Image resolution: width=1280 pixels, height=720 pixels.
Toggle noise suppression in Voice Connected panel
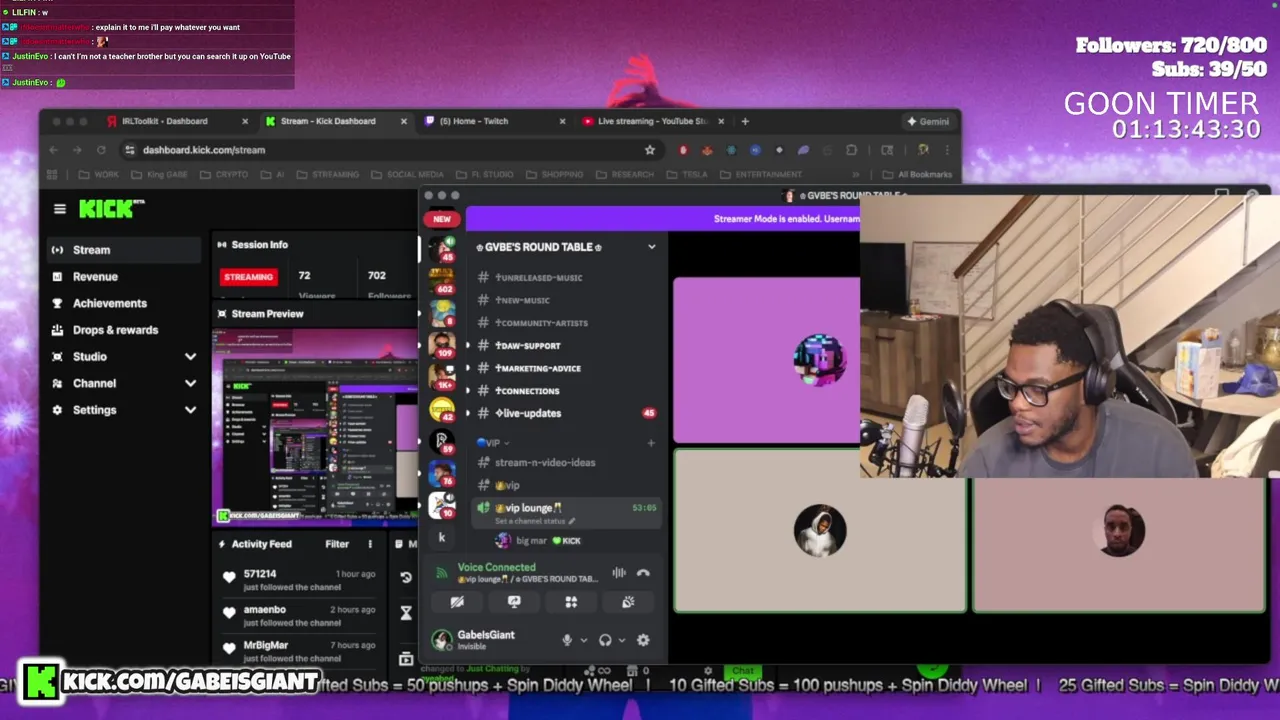pyautogui.click(x=619, y=573)
